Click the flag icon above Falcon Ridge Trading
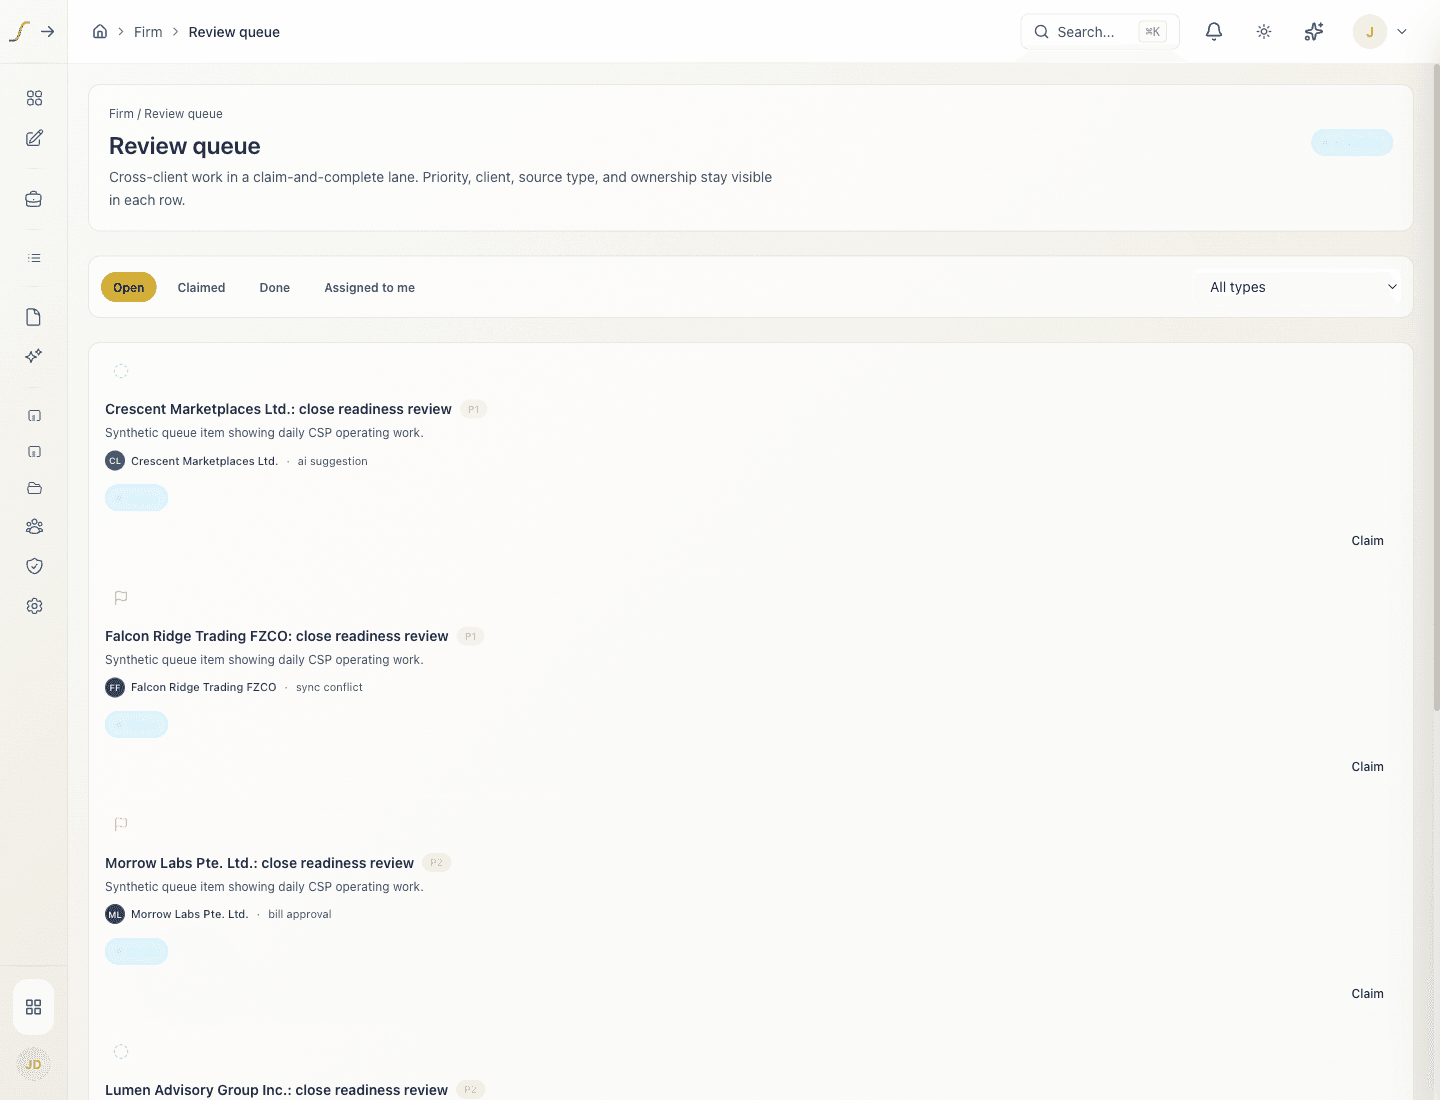 (x=121, y=598)
